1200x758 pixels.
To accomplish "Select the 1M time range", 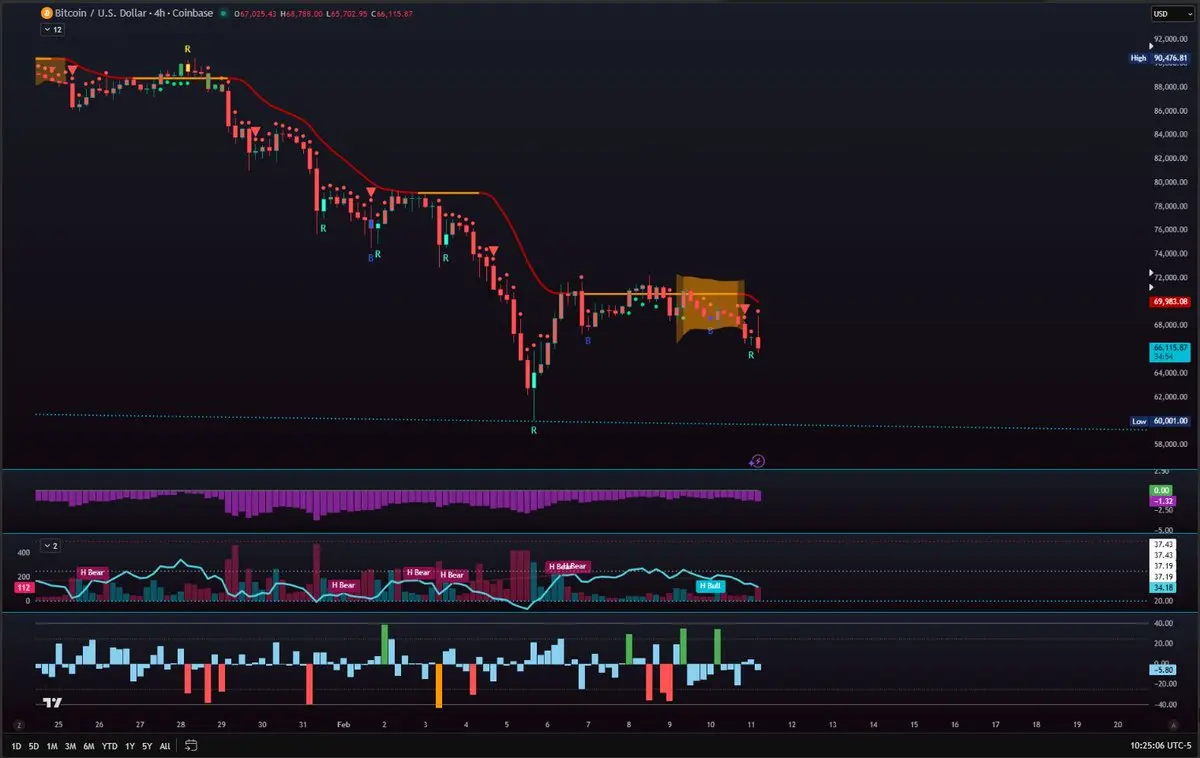I will (x=52, y=745).
